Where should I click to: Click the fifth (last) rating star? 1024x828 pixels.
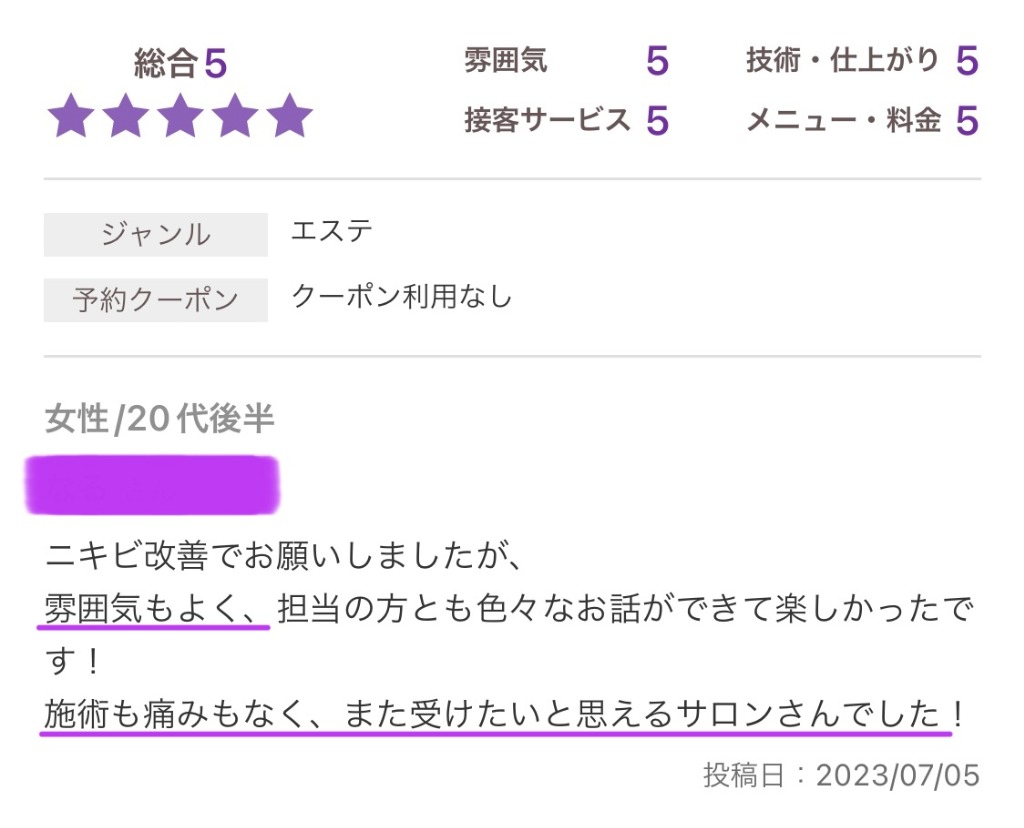coord(290,116)
